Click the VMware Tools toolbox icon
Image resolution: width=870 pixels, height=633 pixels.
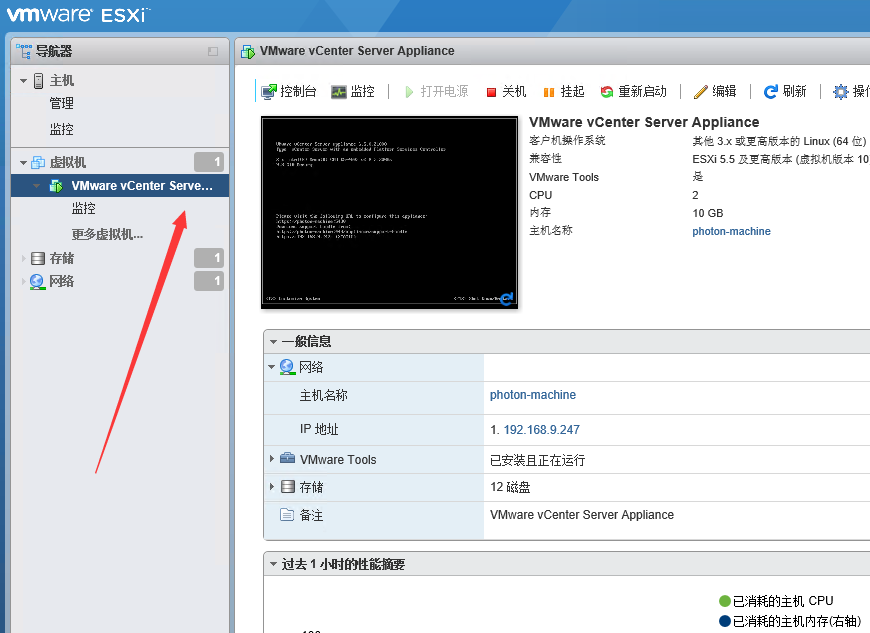287,459
